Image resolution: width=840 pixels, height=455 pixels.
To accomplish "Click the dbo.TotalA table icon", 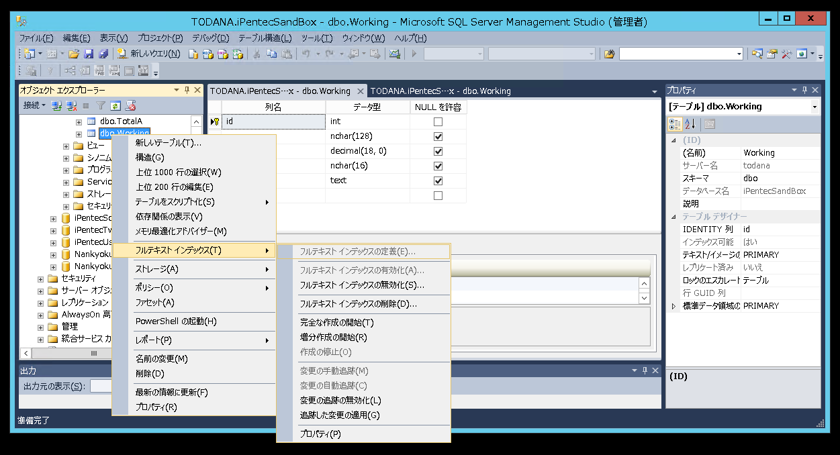I will point(92,121).
